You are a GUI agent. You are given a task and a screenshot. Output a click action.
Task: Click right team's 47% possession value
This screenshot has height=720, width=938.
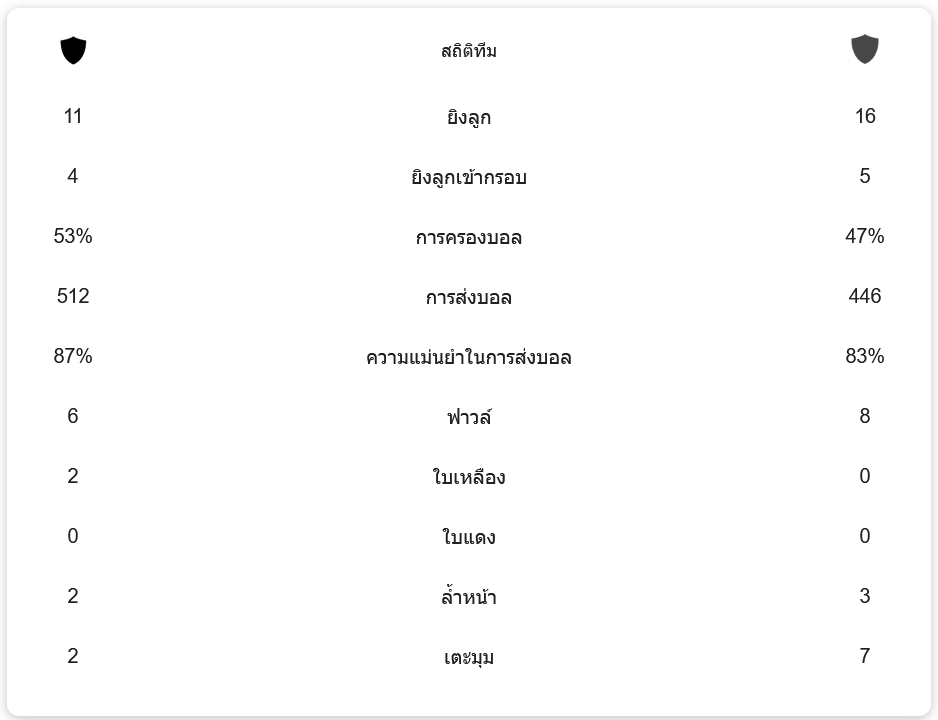coord(865,236)
